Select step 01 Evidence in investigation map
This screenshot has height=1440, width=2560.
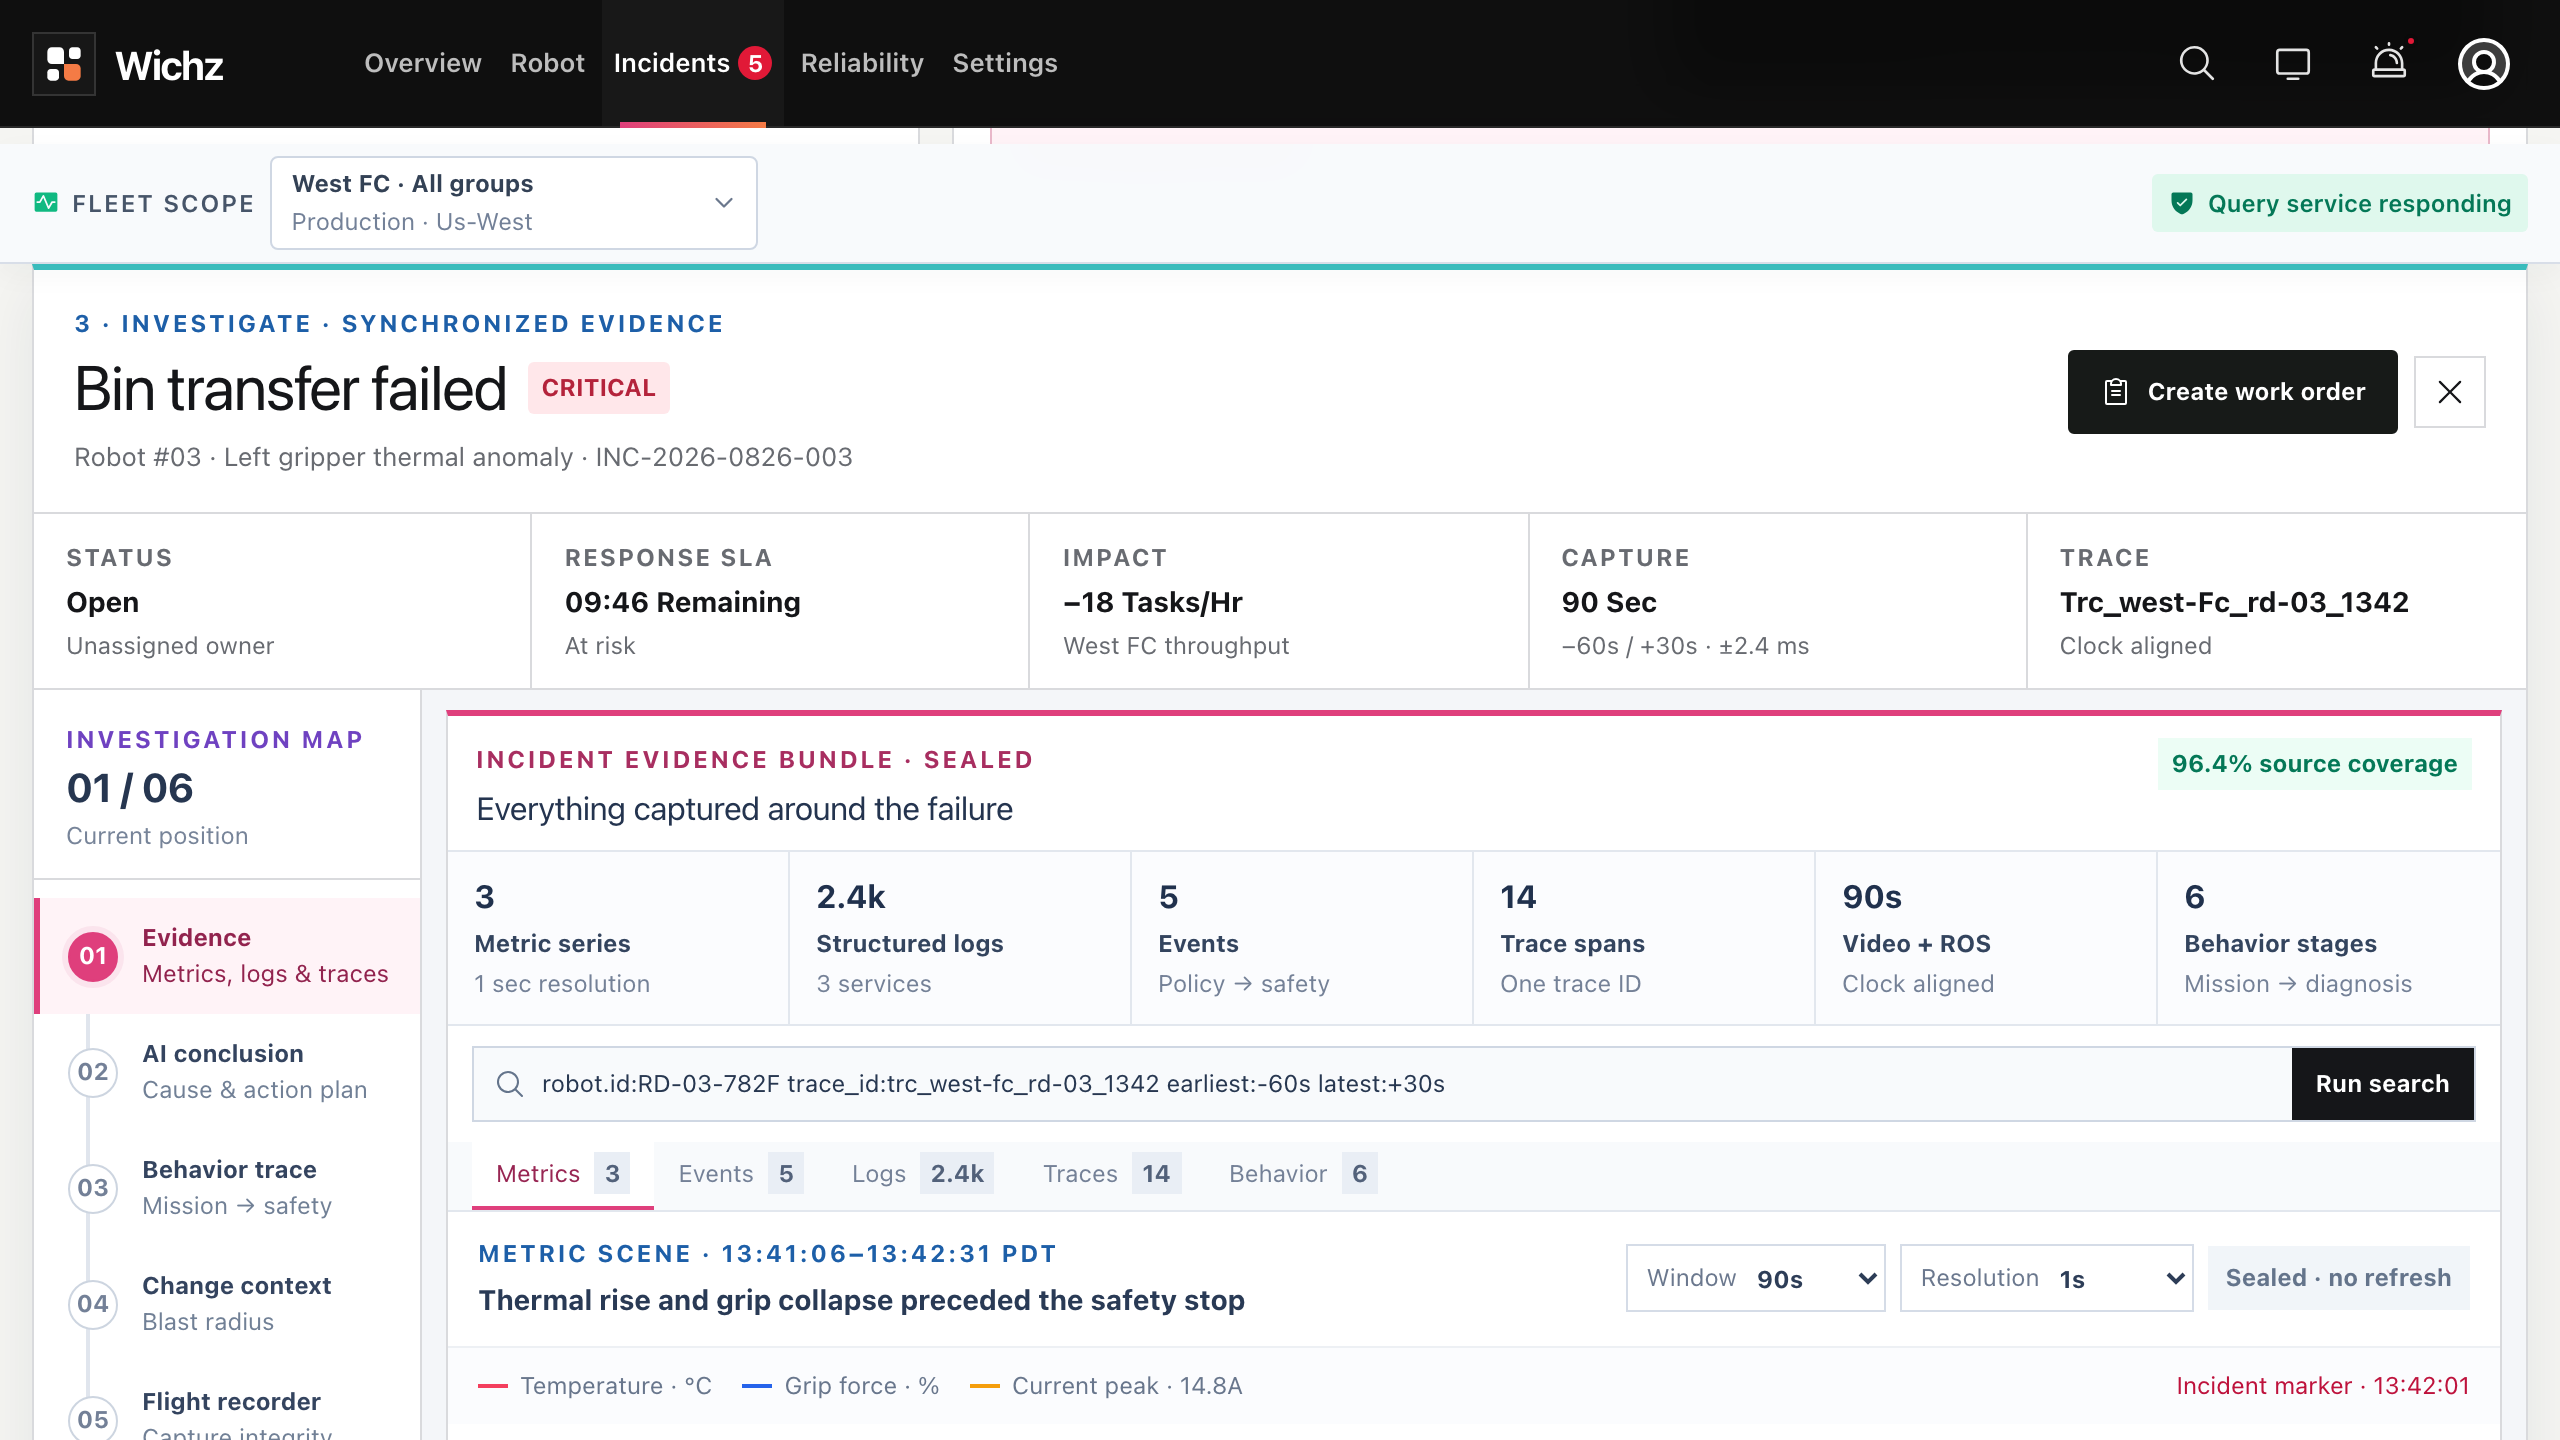(229, 956)
